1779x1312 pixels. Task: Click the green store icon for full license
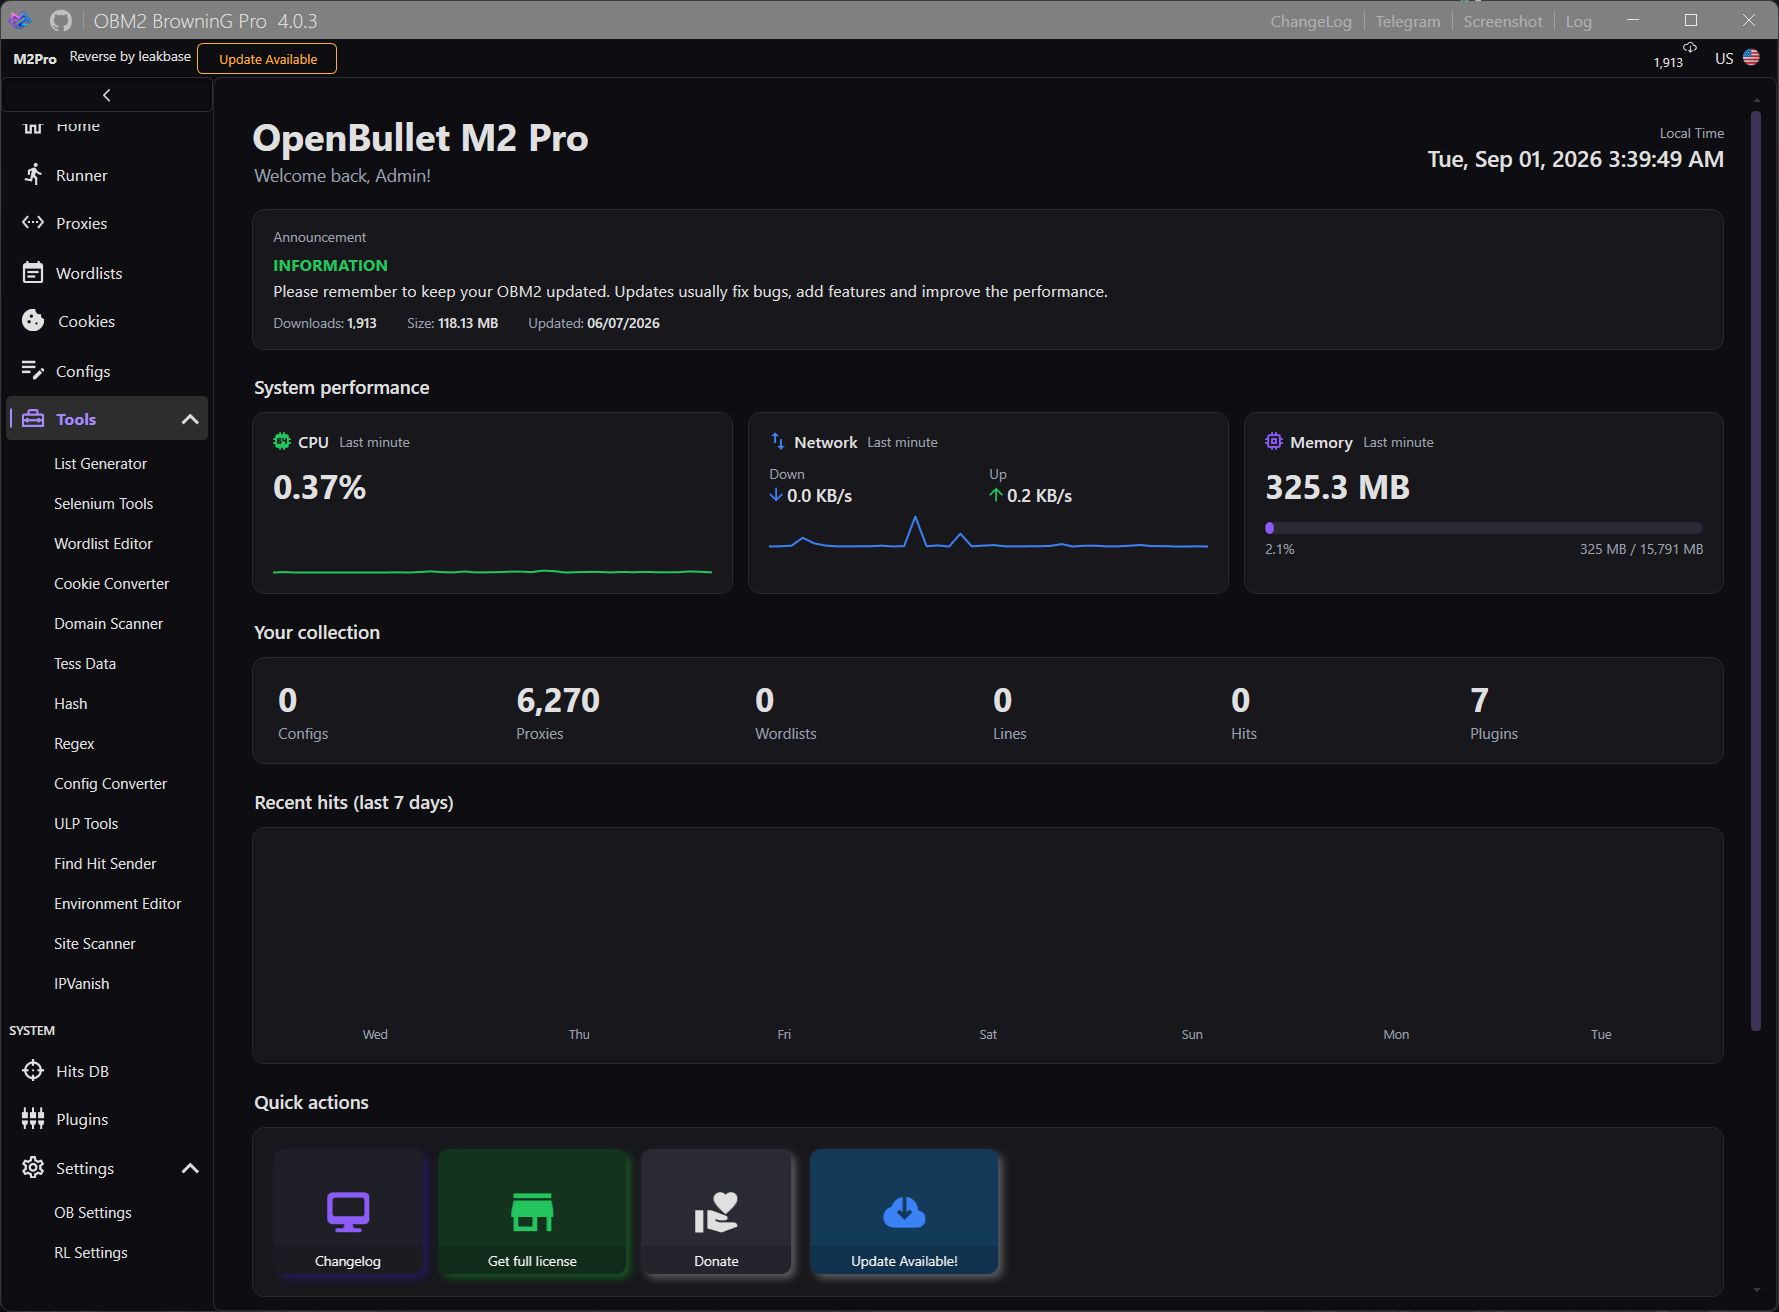[532, 1212]
